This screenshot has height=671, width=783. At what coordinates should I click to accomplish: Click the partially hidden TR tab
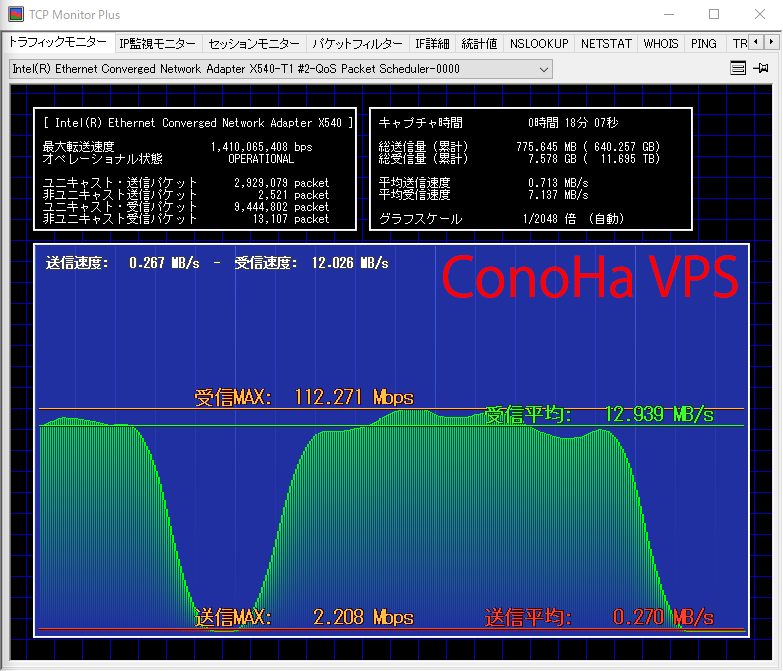738,44
